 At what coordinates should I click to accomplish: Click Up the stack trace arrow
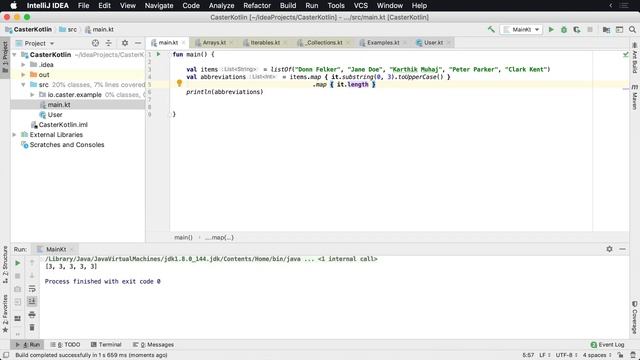coord(32,263)
